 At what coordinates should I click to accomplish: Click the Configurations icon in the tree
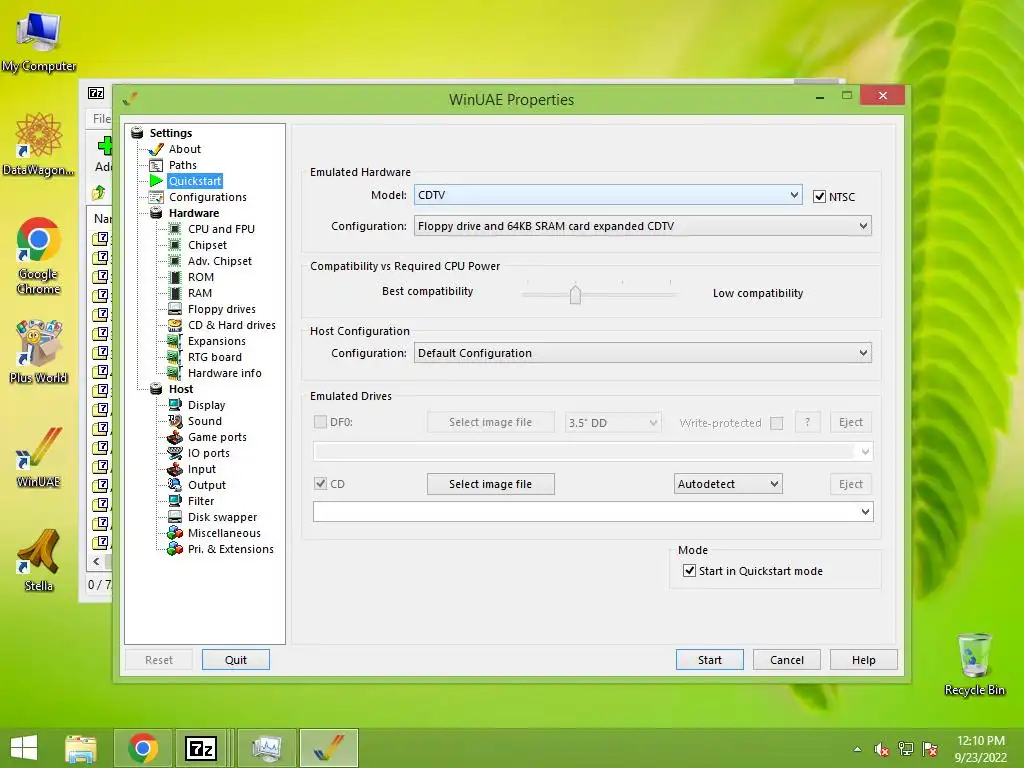(156, 197)
